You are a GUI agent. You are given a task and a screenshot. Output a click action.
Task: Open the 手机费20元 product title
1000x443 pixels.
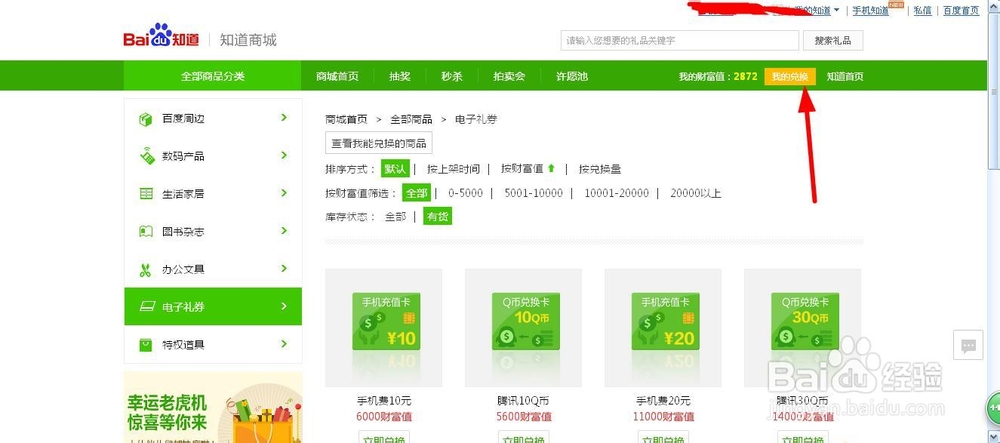663,401
